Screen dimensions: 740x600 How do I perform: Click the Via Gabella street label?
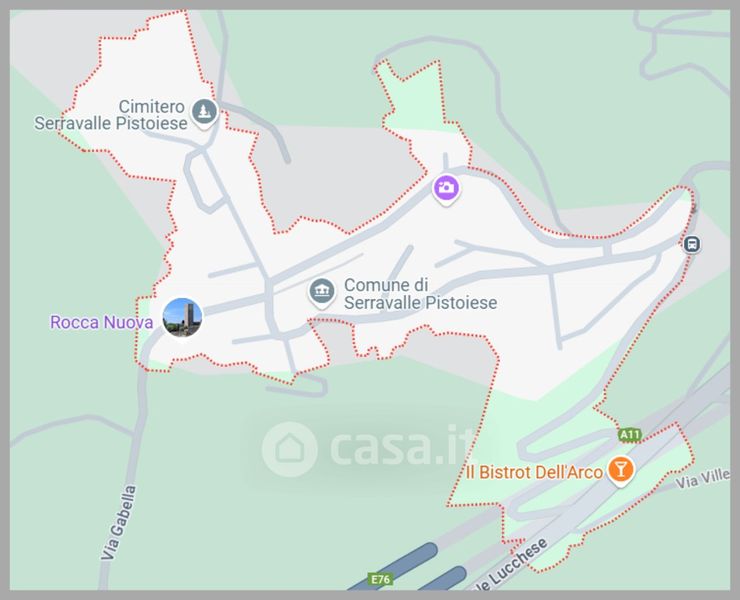click(x=118, y=523)
